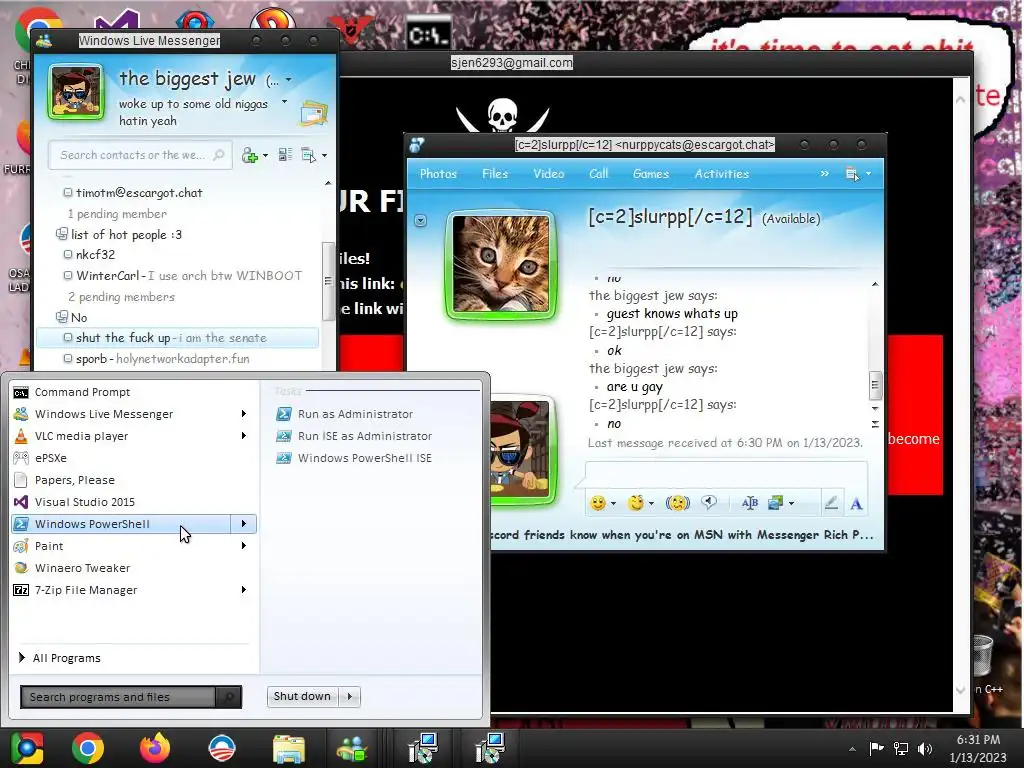Change the font with the blue A icon

pyautogui.click(x=856, y=504)
